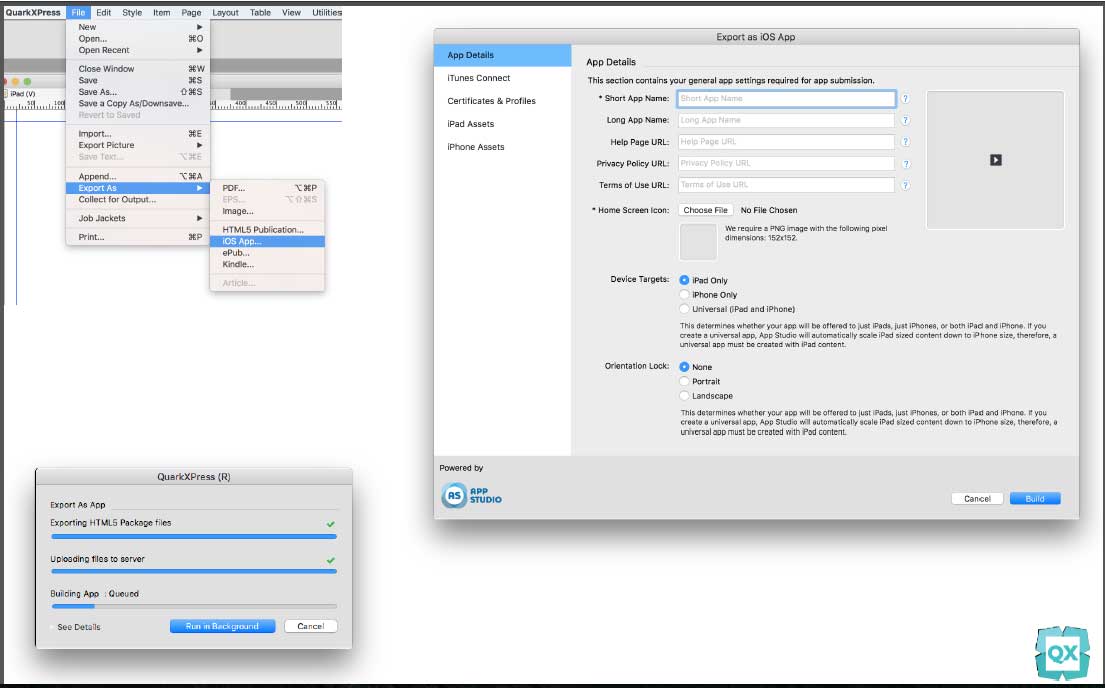Open help for Terms of Use URL
Viewport: 1105px width, 688px height.
point(906,185)
